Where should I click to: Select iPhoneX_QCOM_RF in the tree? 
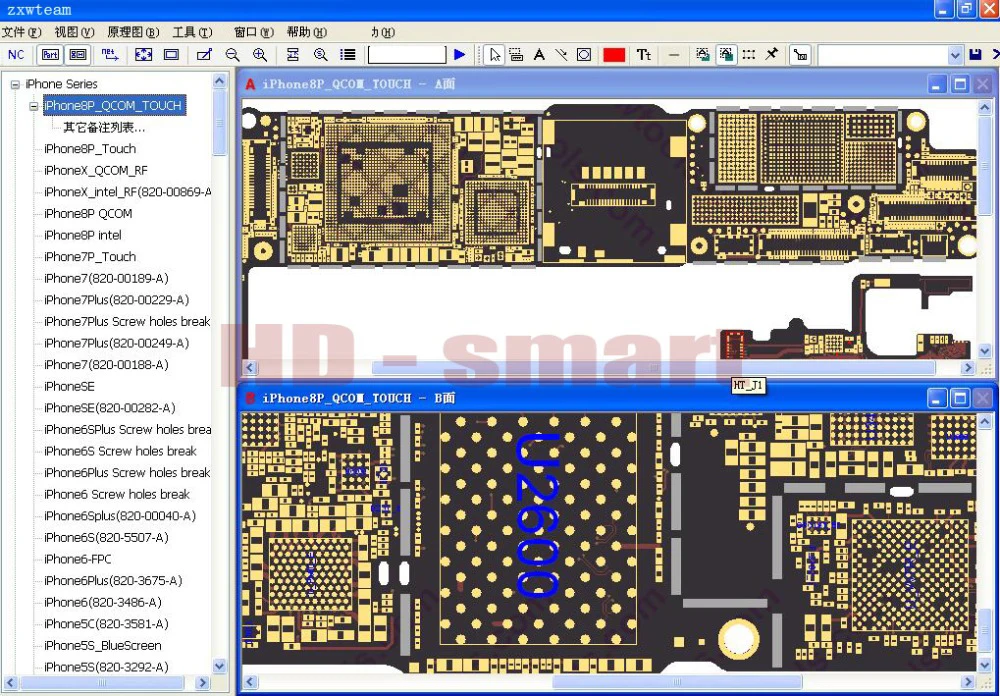96,170
